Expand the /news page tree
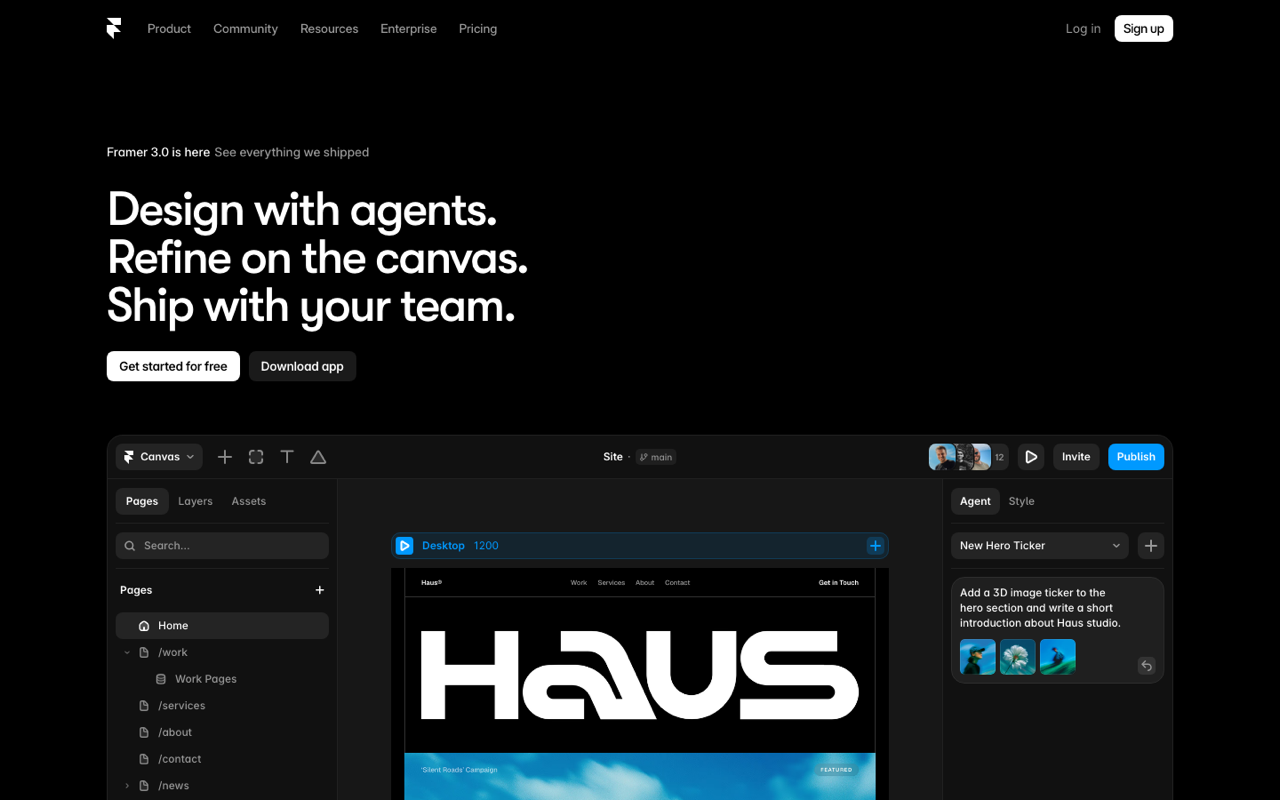Image resolution: width=1280 pixels, height=800 pixels. (127, 786)
